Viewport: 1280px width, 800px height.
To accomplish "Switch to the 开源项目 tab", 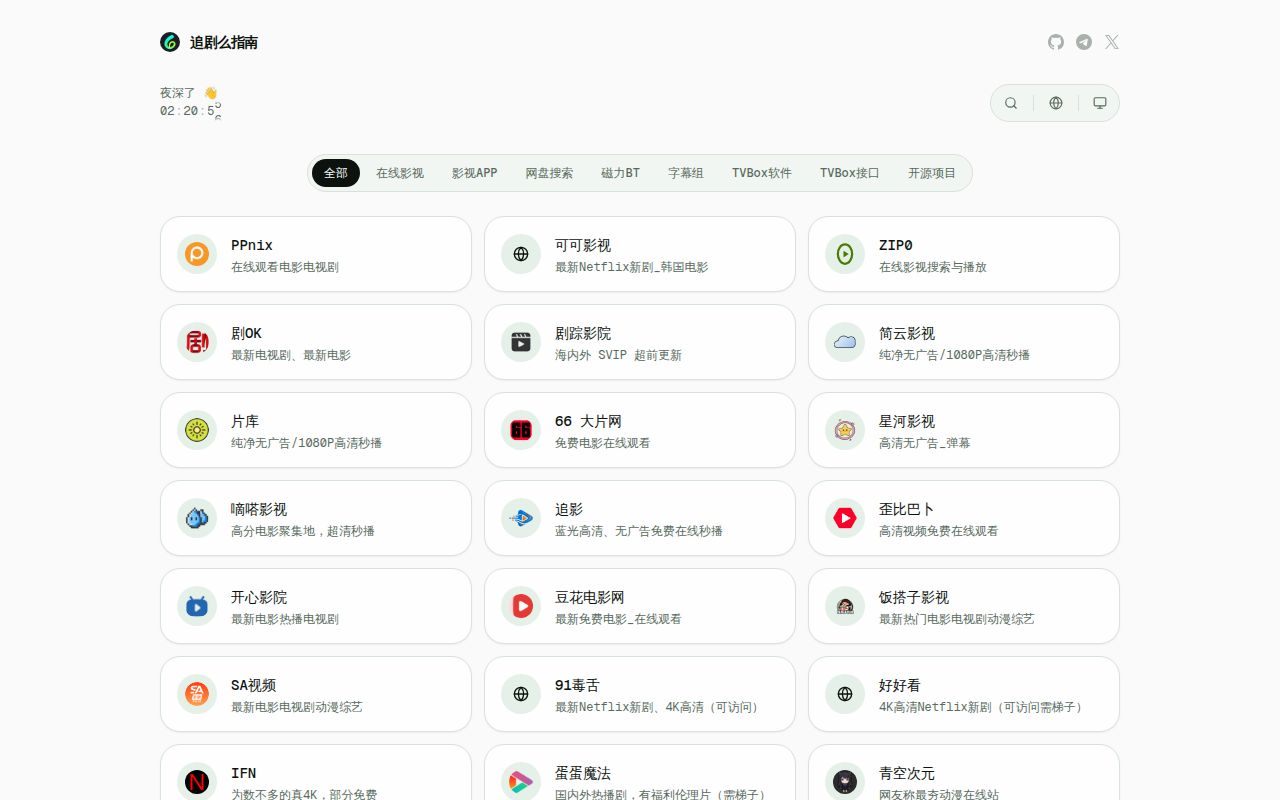I will coord(932,173).
